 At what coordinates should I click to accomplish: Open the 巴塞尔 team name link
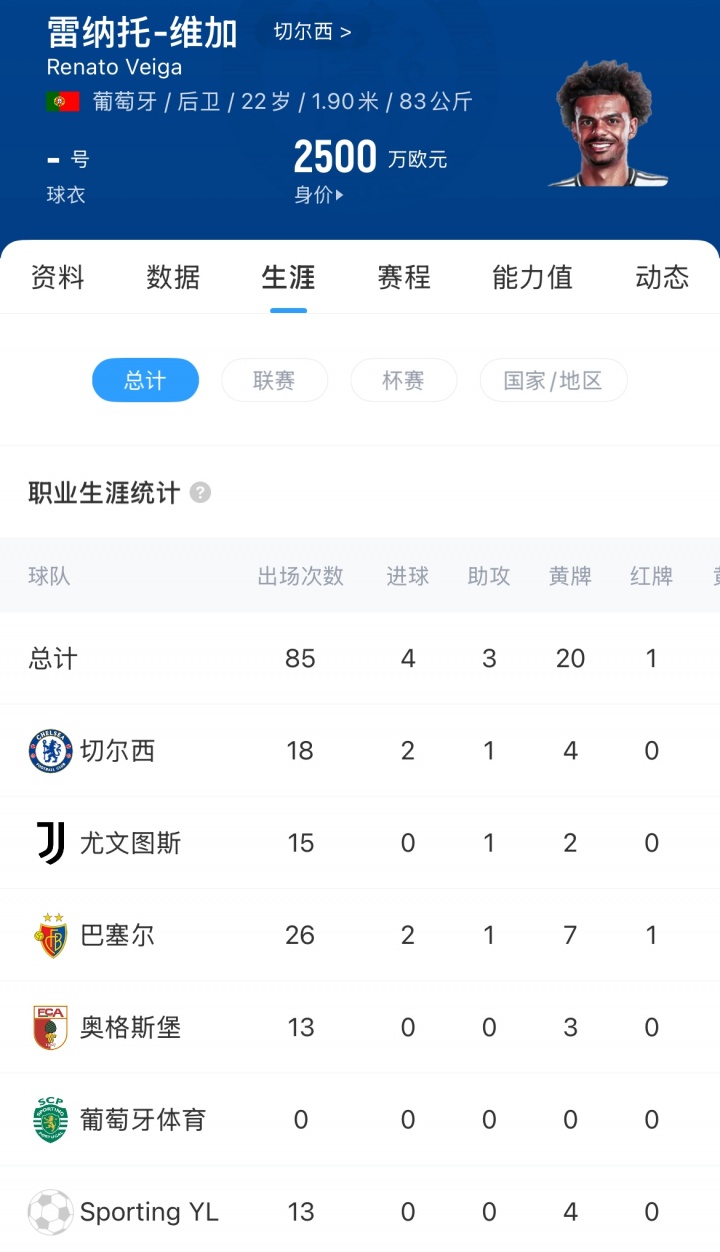(x=117, y=935)
